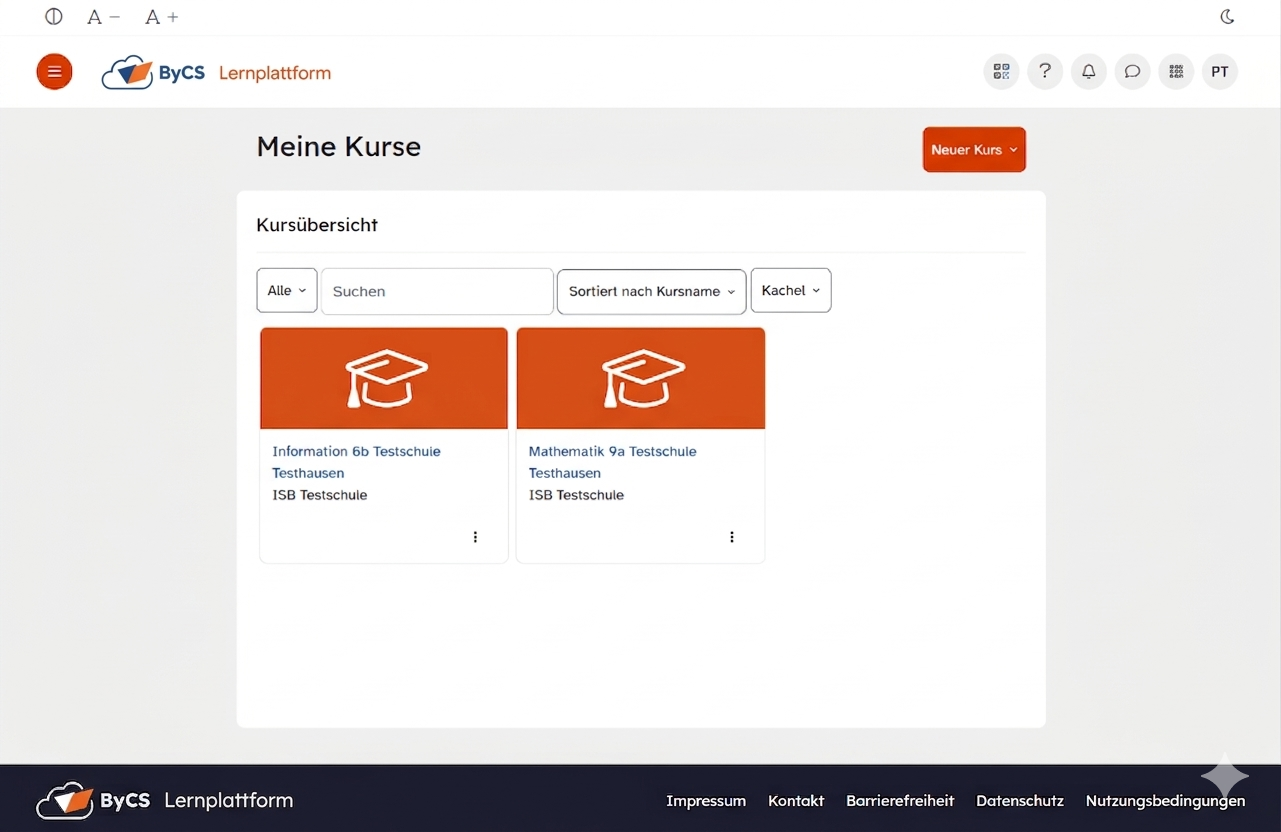Open the Sortiert nach Kursname dropdown
This screenshot has width=1281, height=832.
(x=651, y=291)
